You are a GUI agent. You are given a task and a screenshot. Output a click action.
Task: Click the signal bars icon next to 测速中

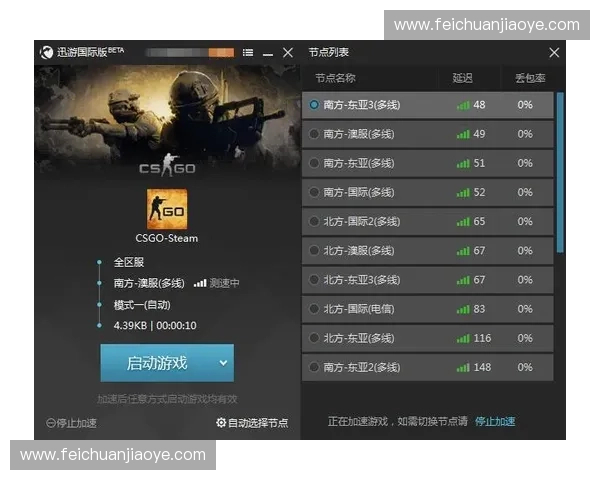[200, 283]
